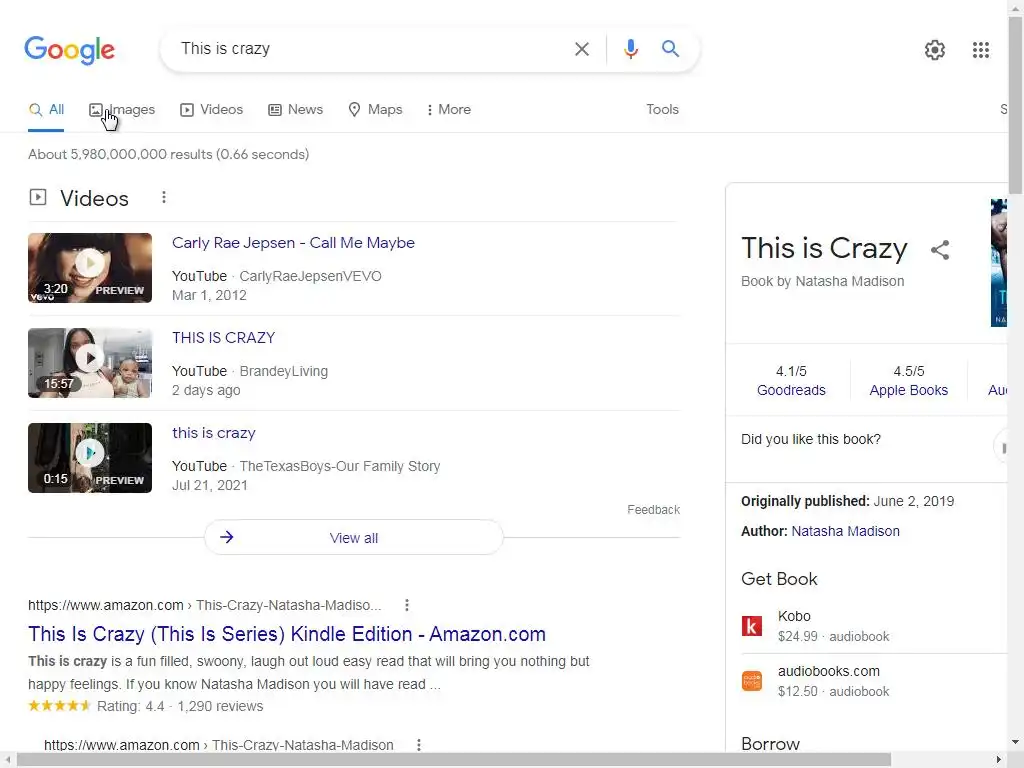The image size is (1024, 768).
Task: Click the book cover image in panel
Action: pyautogui.click(x=999, y=263)
